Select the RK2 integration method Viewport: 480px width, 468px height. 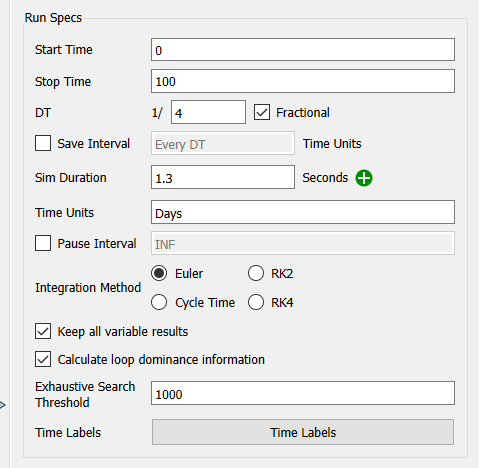click(256, 273)
